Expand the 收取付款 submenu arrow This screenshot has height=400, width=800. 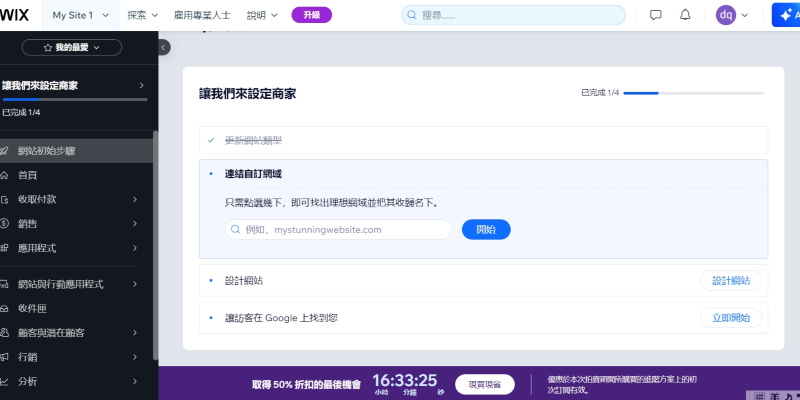135,199
